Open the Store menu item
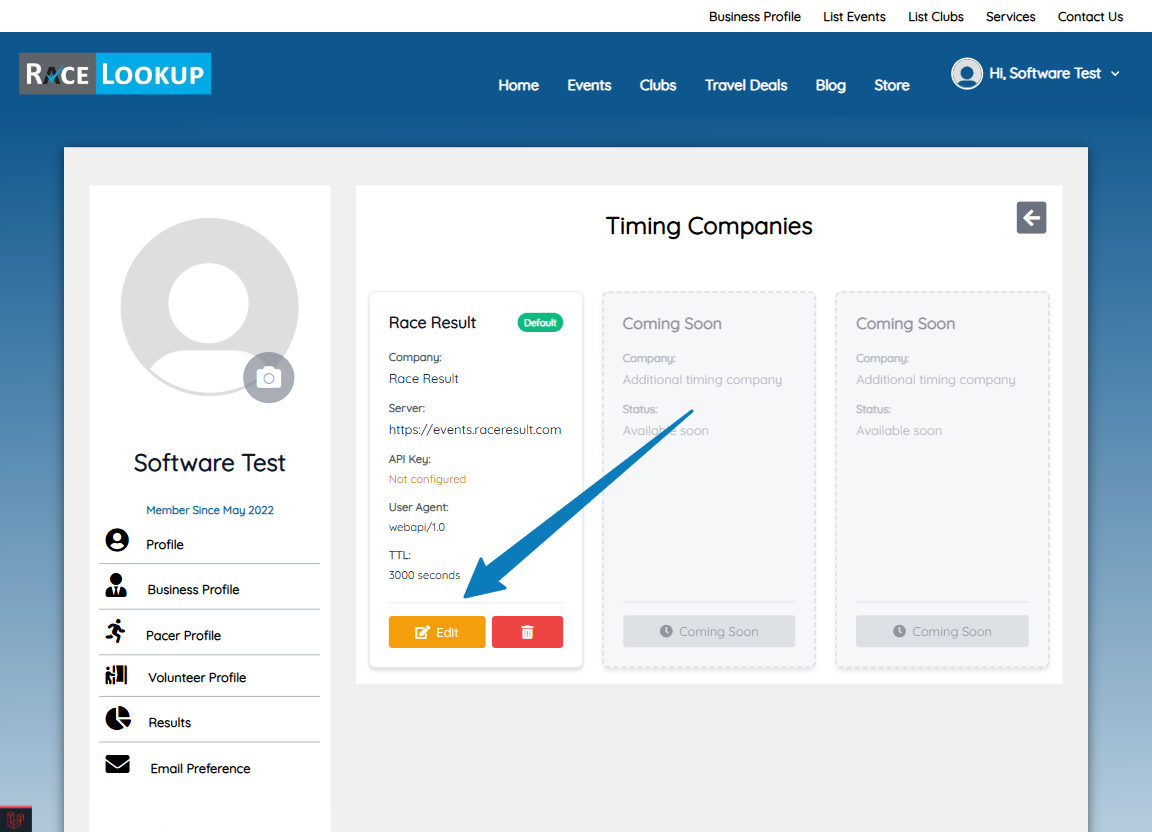The width and height of the screenshot is (1152, 832). (891, 85)
